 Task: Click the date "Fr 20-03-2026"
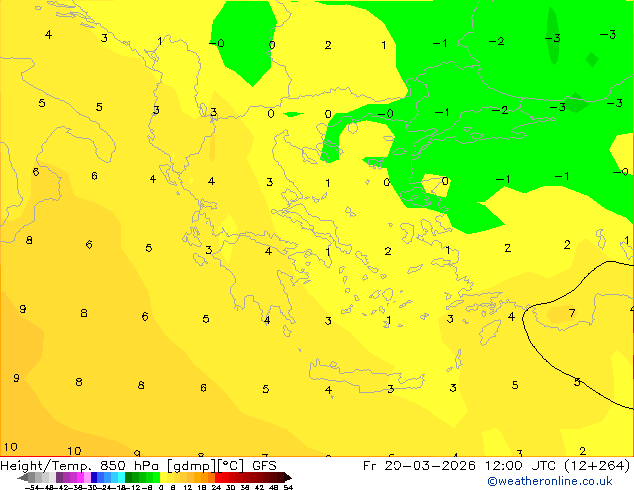point(419,466)
